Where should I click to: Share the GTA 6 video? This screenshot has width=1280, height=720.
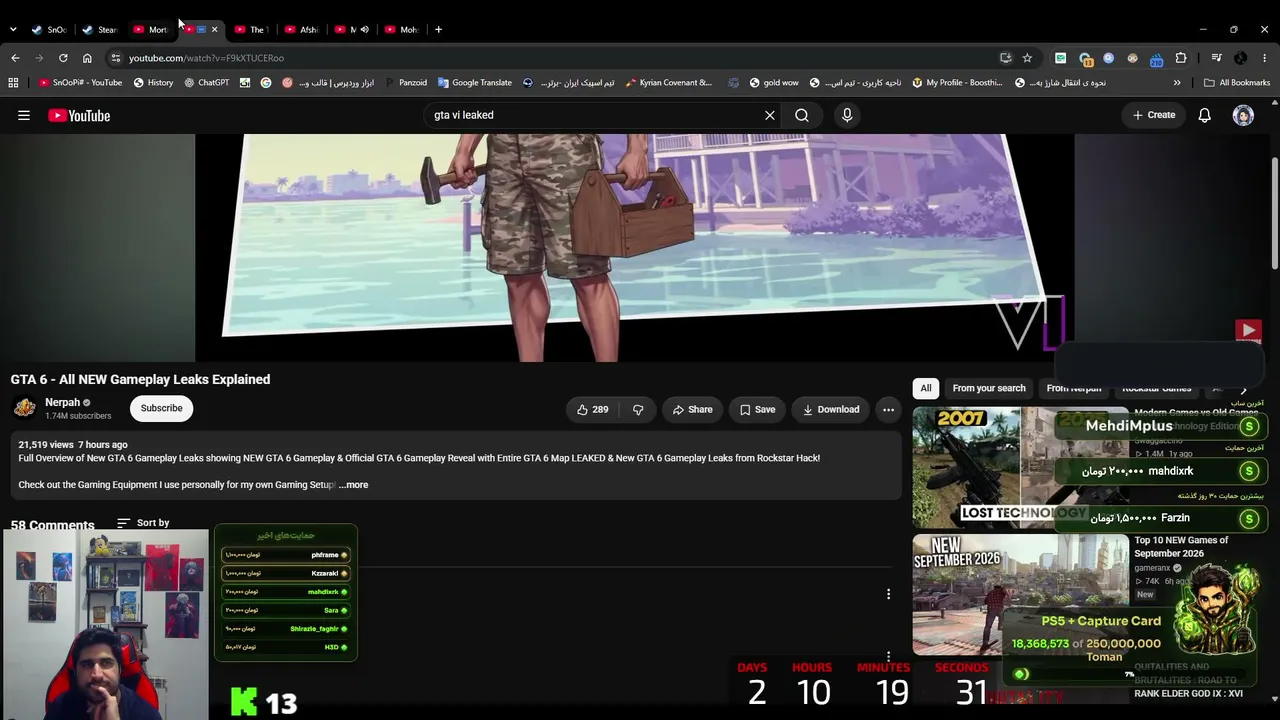(692, 409)
